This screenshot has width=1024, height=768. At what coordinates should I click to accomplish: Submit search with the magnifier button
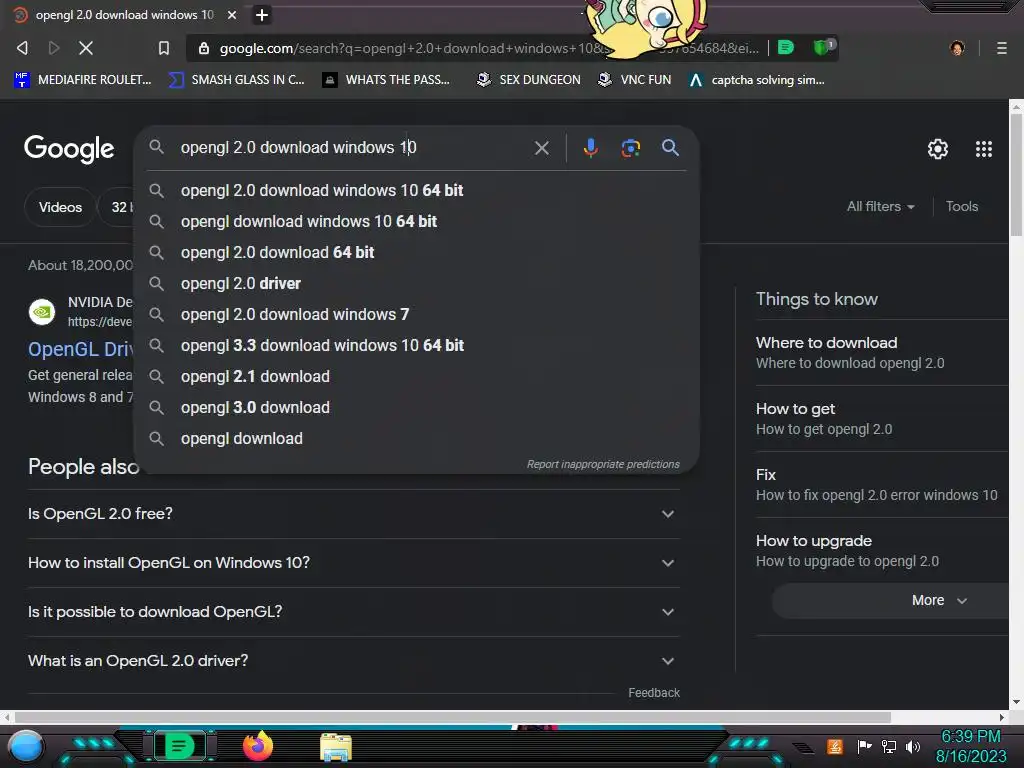click(670, 148)
